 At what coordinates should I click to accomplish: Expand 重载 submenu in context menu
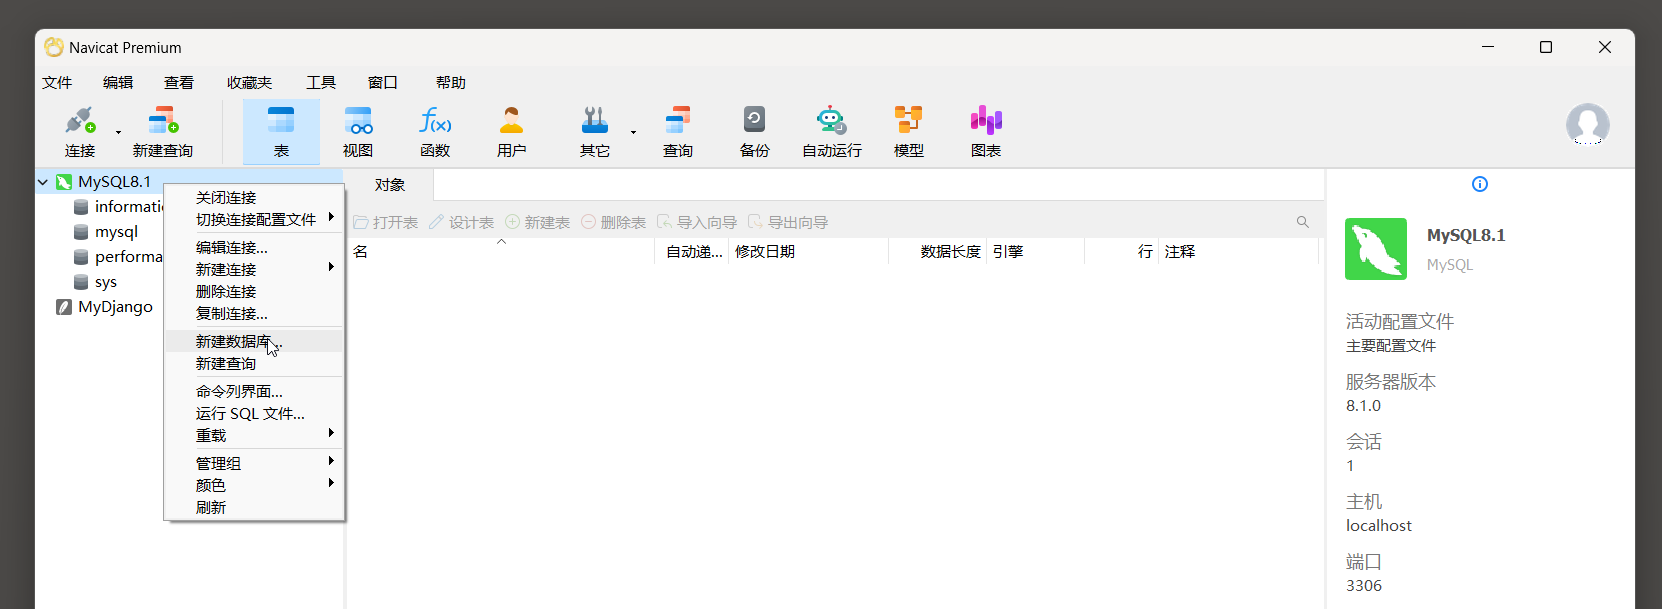tap(254, 436)
